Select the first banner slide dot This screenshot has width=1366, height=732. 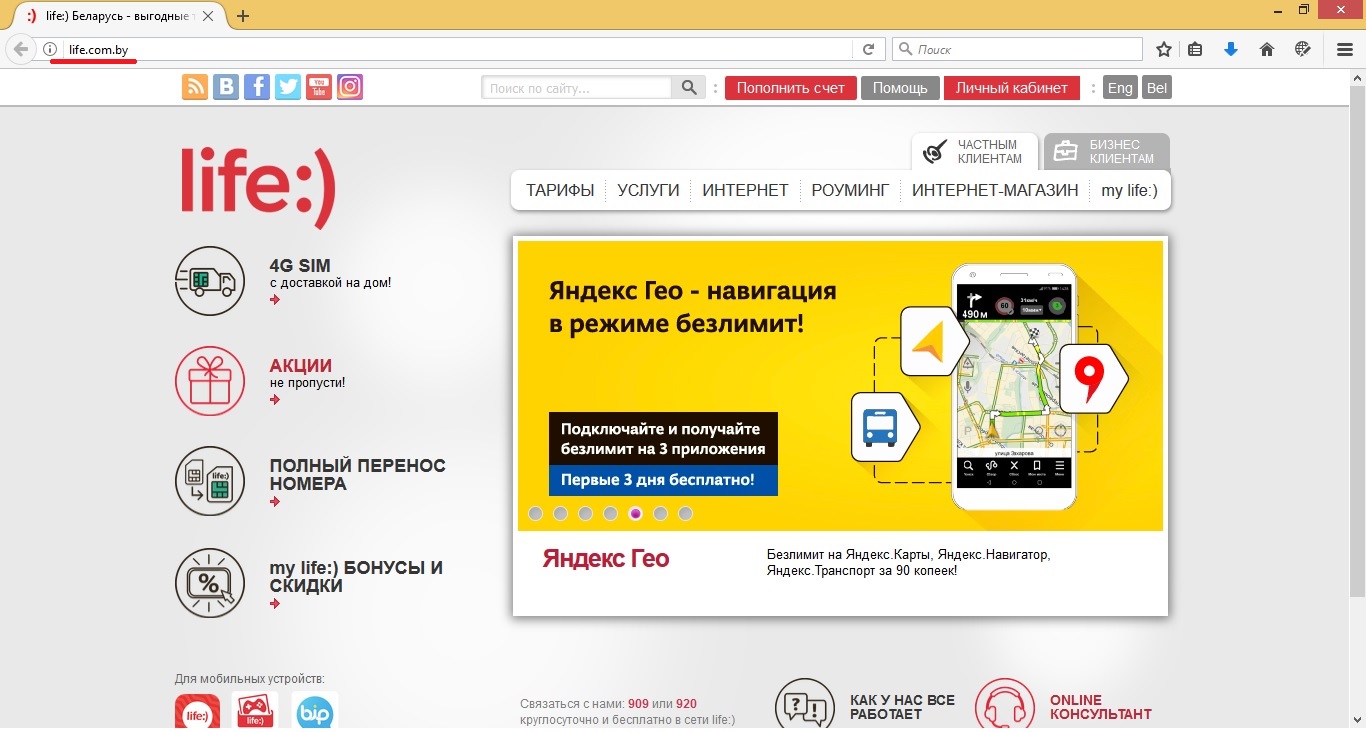(536, 514)
